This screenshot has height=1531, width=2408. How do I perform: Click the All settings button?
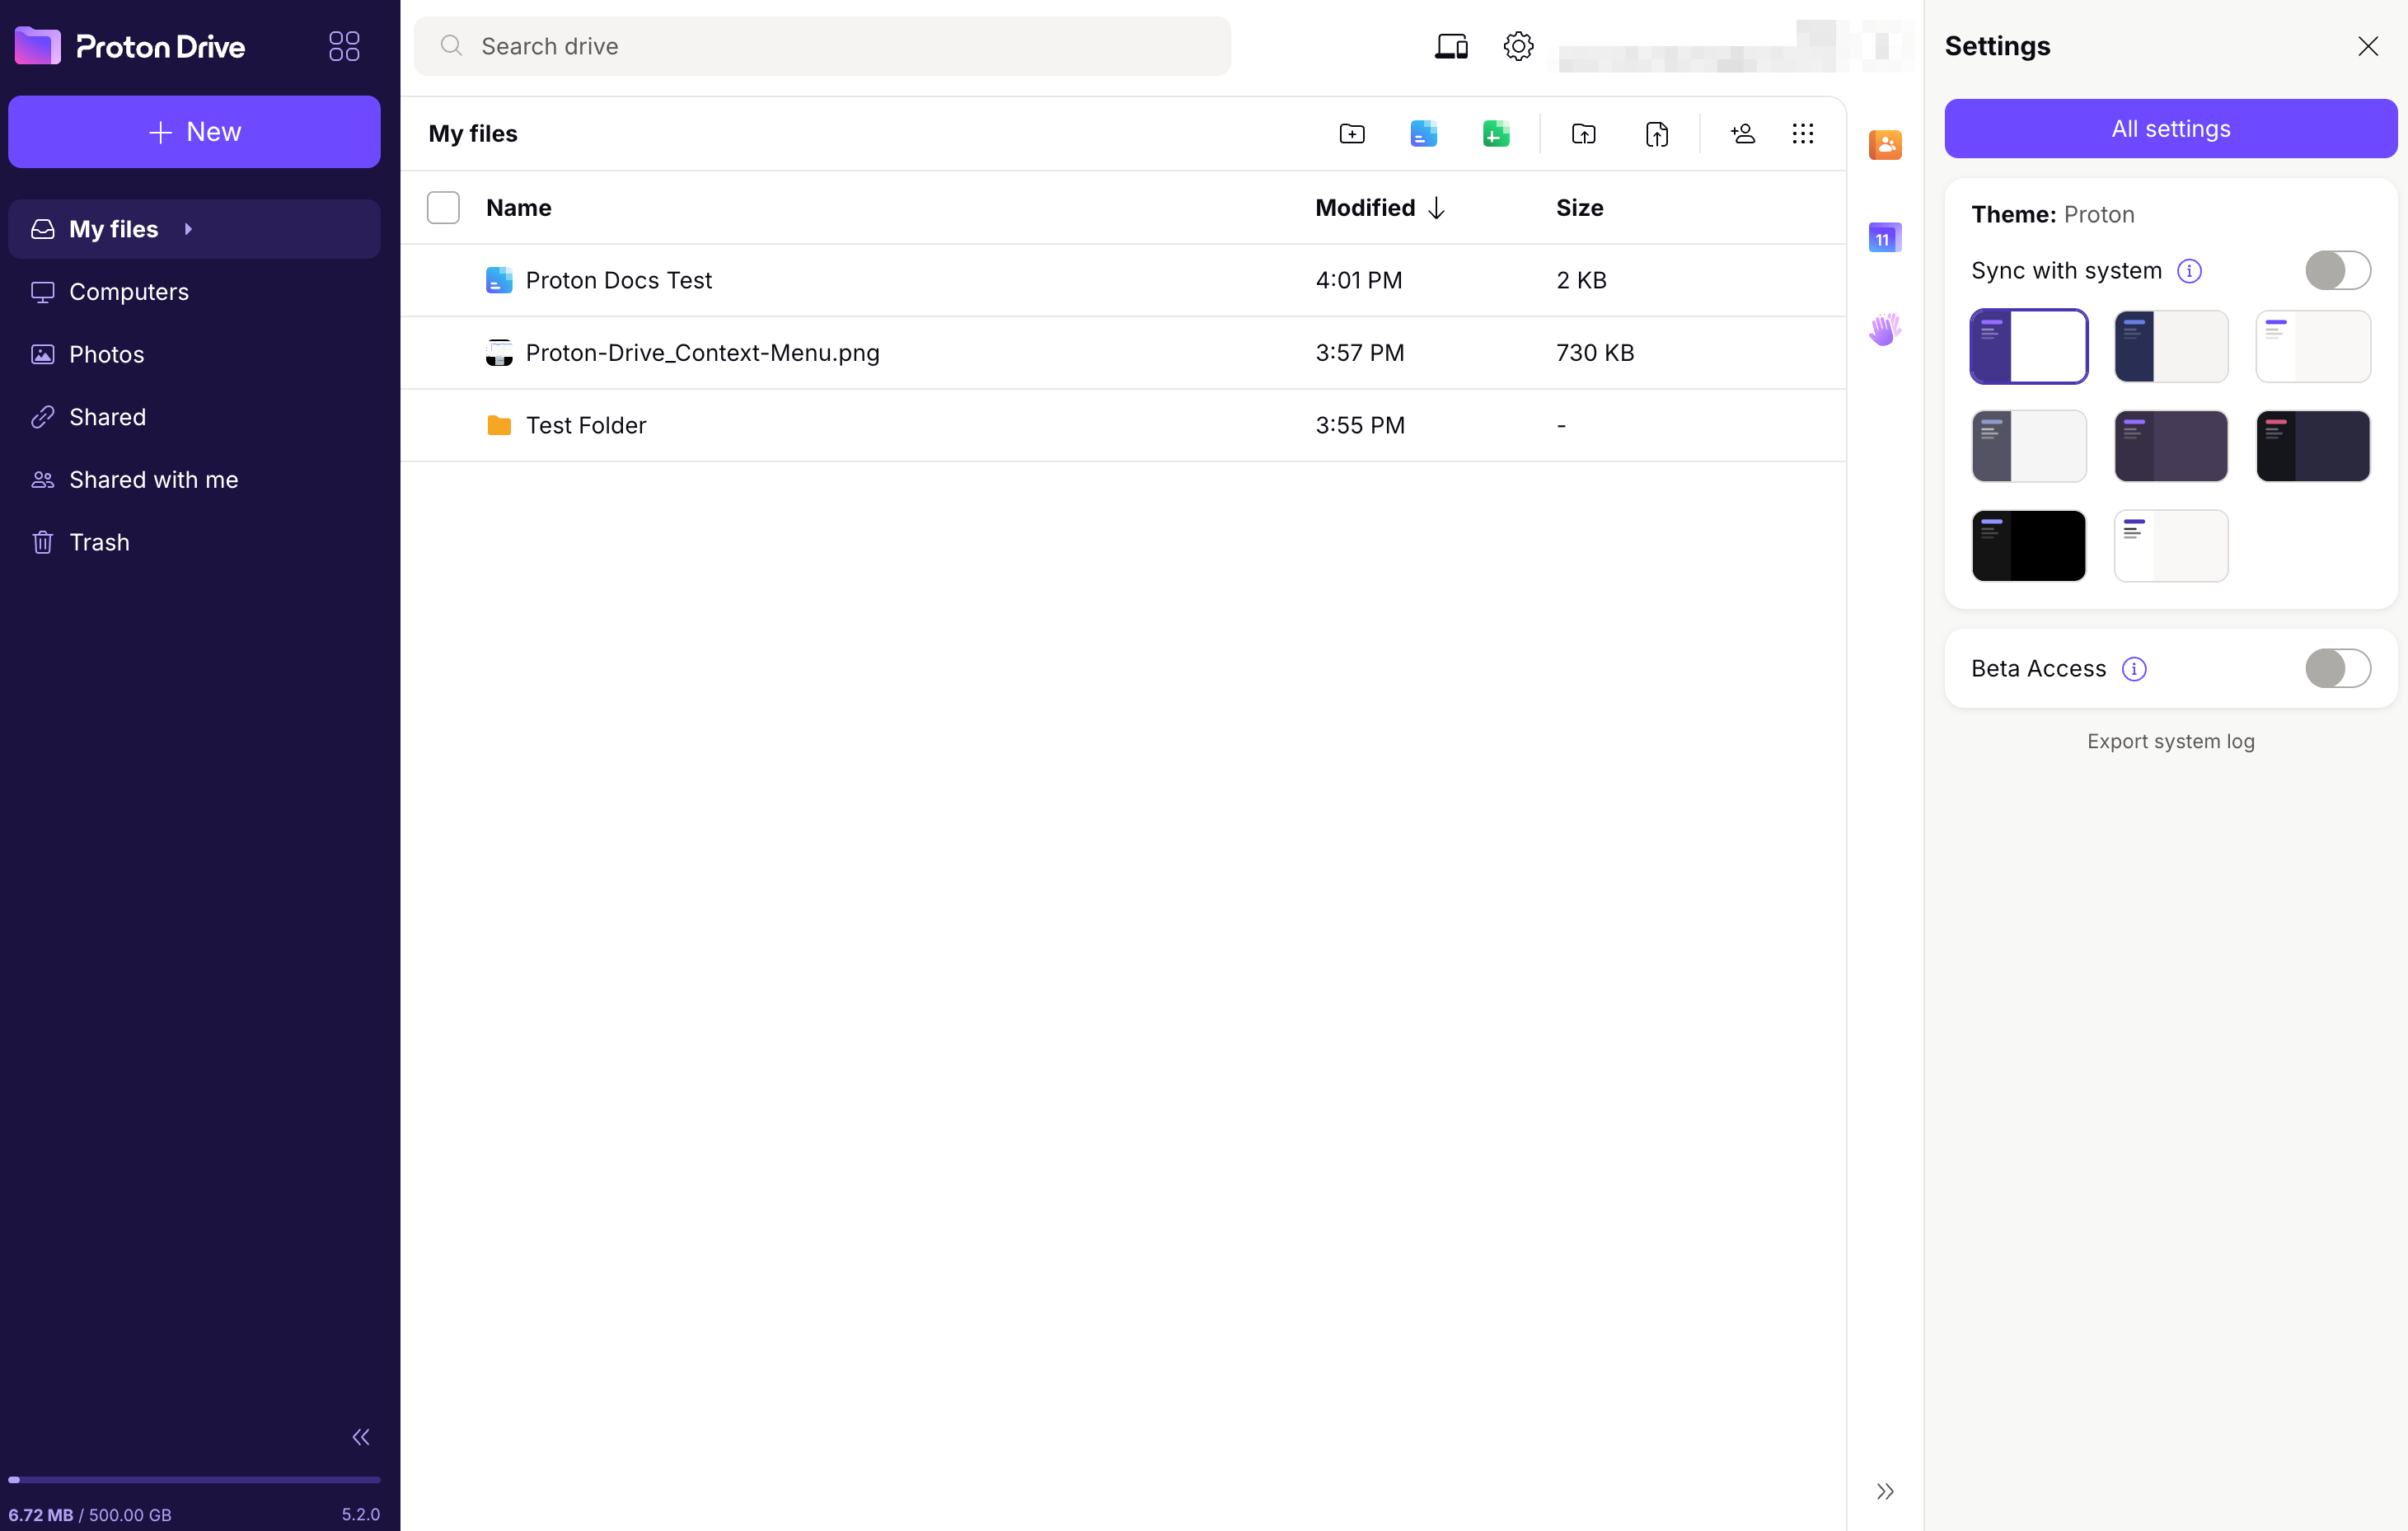[2170, 129]
